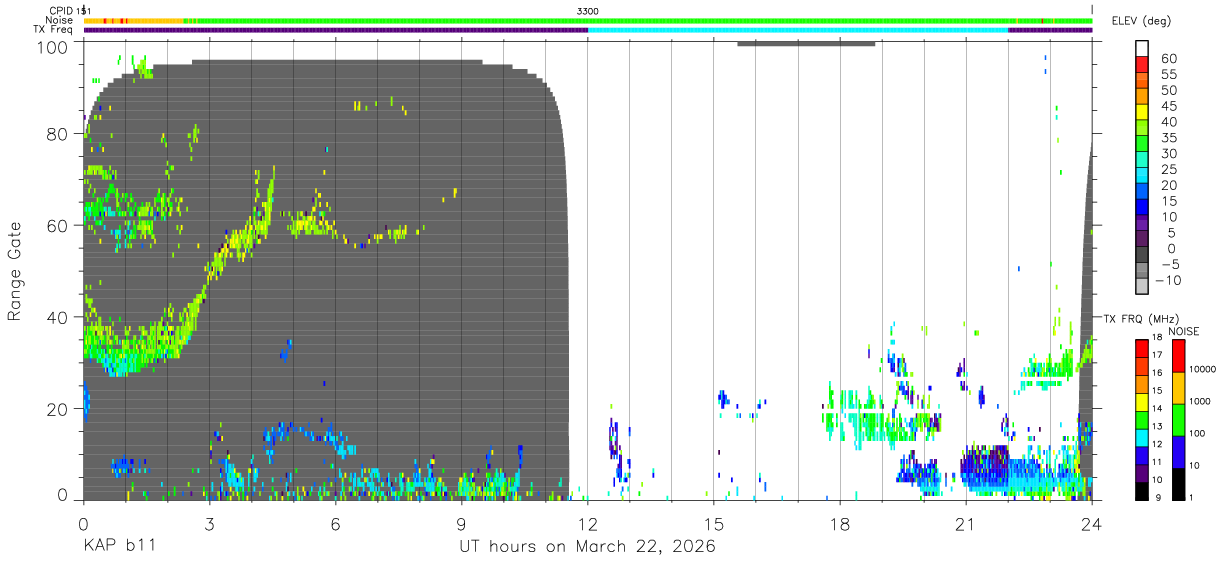Click the 9 hour tick label on x-axis
The height and width of the screenshot is (567, 1228).
pos(462,522)
